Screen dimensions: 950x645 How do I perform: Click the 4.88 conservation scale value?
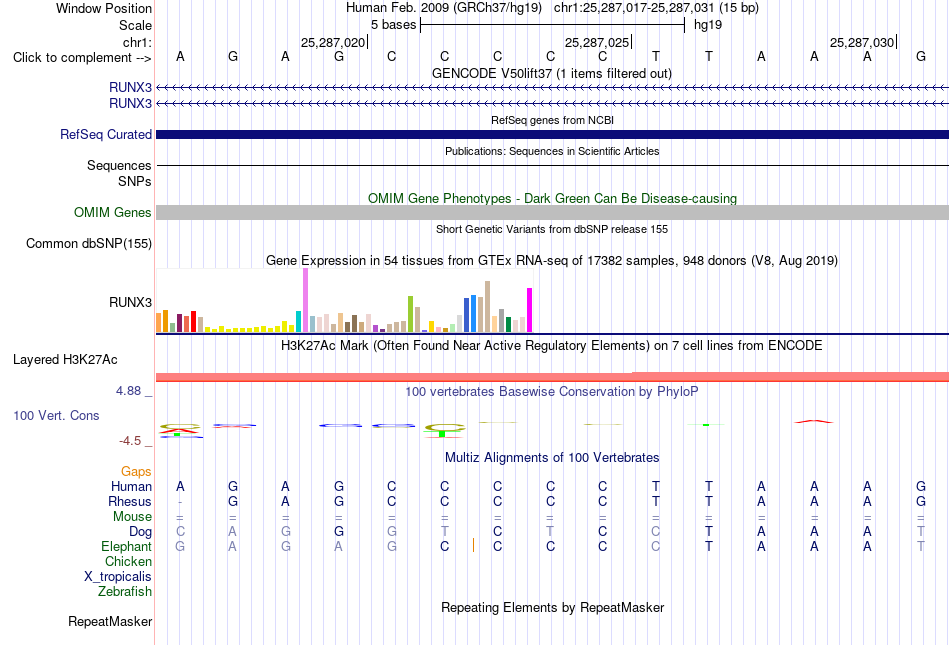(128, 391)
